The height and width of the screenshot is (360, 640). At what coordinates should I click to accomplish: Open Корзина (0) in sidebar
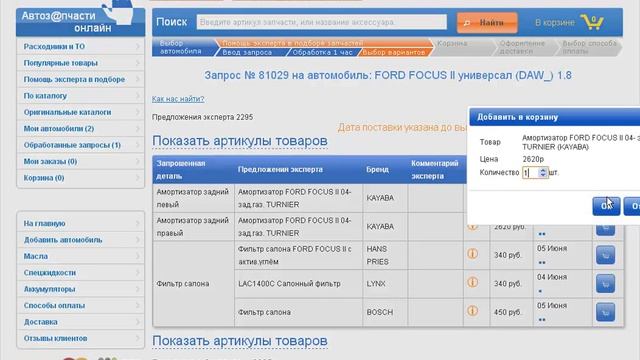80,178
